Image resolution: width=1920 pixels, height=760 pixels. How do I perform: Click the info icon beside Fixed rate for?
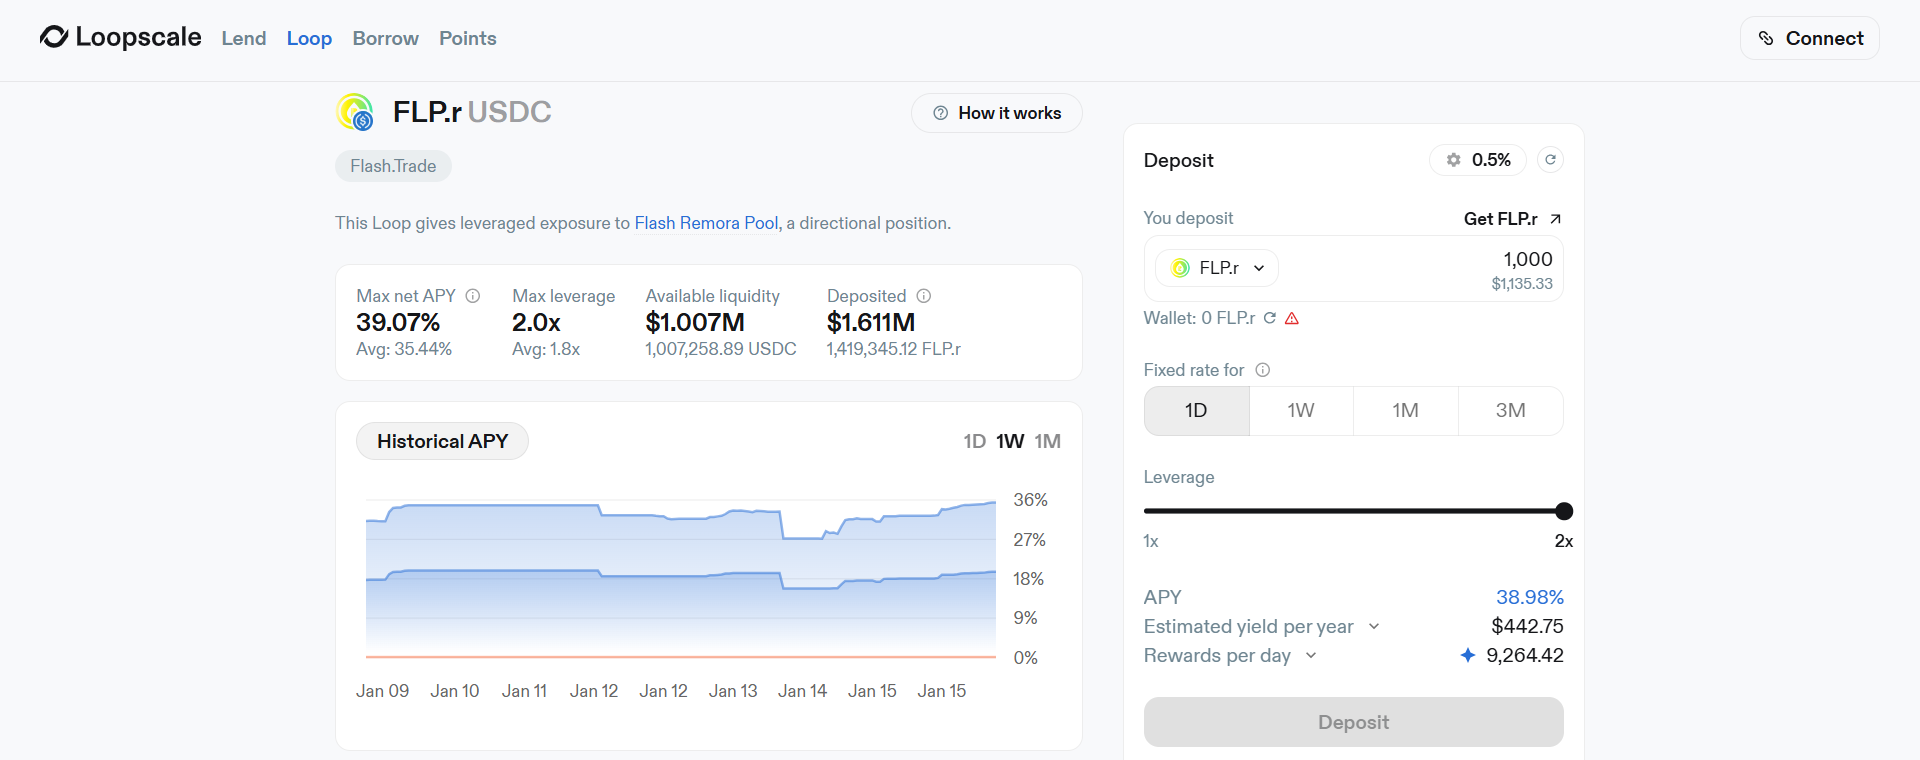(x=1263, y=370)
